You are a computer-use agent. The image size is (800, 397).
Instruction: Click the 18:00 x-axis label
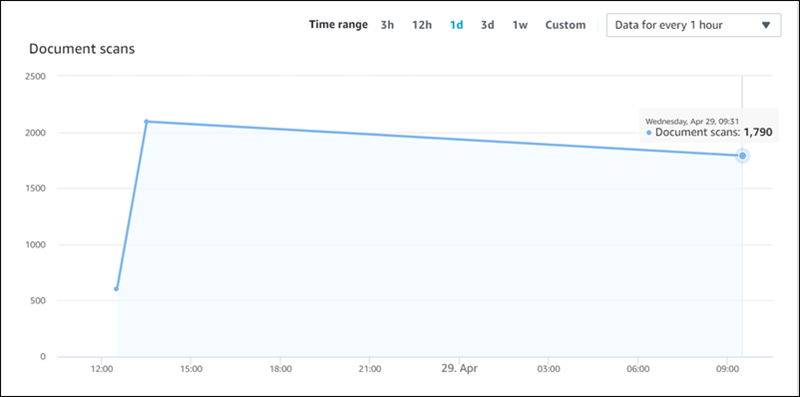click(x=281, y=368)
